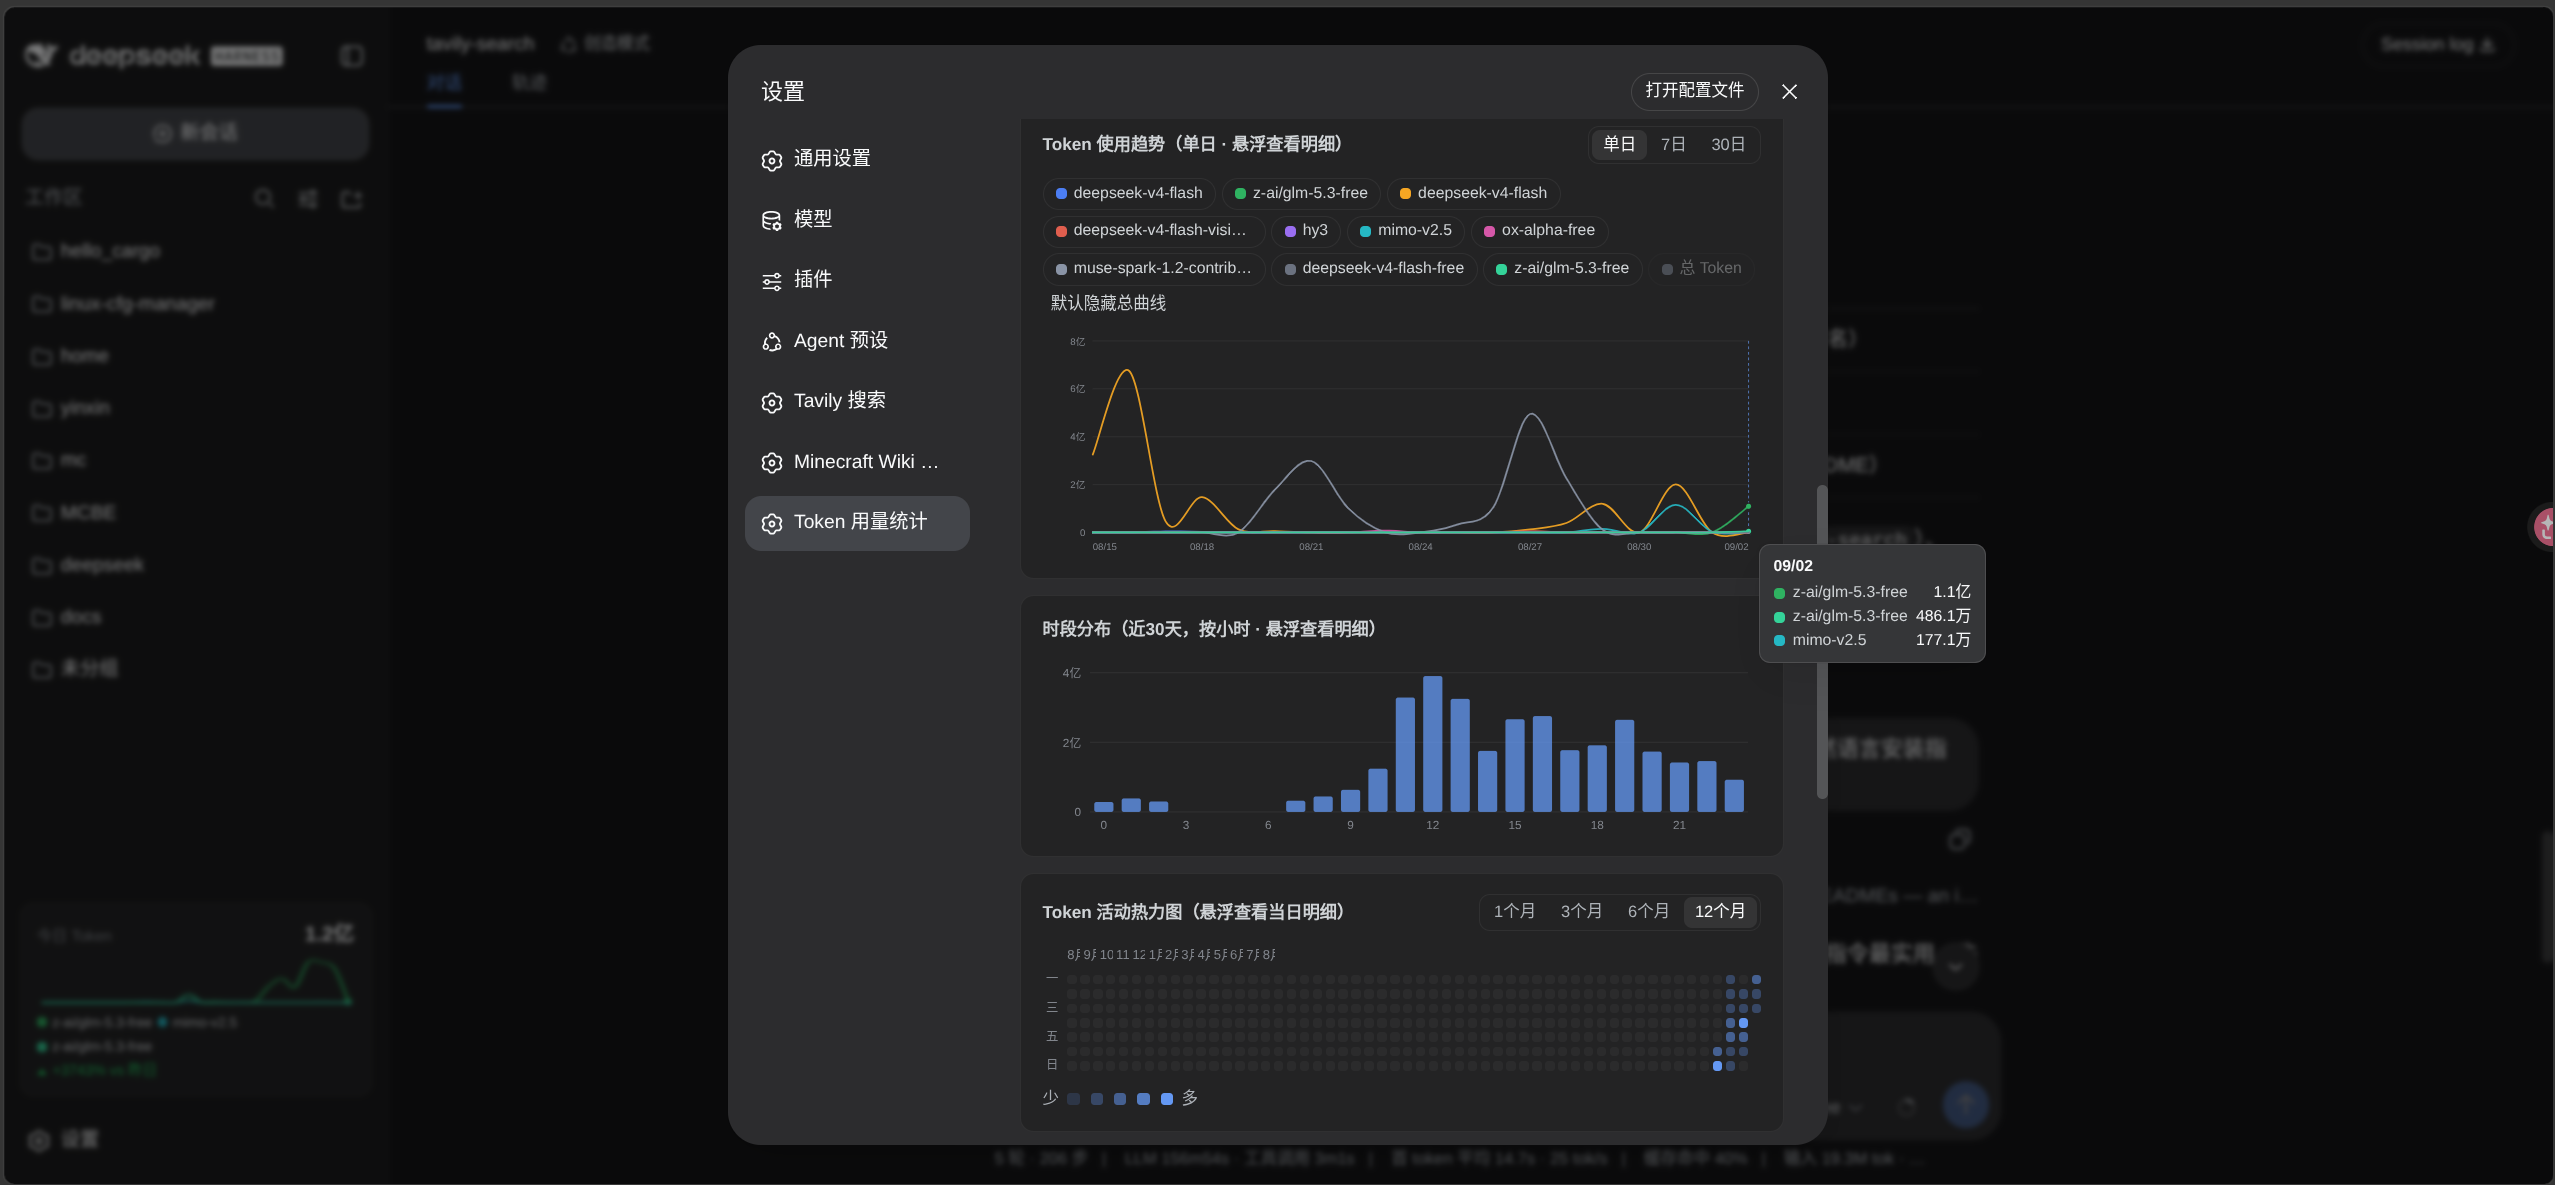Viewport: 2555px width, 1185px height.
Task: Click the gear icon beside Tavily 搜索
Action: point(771,402)
